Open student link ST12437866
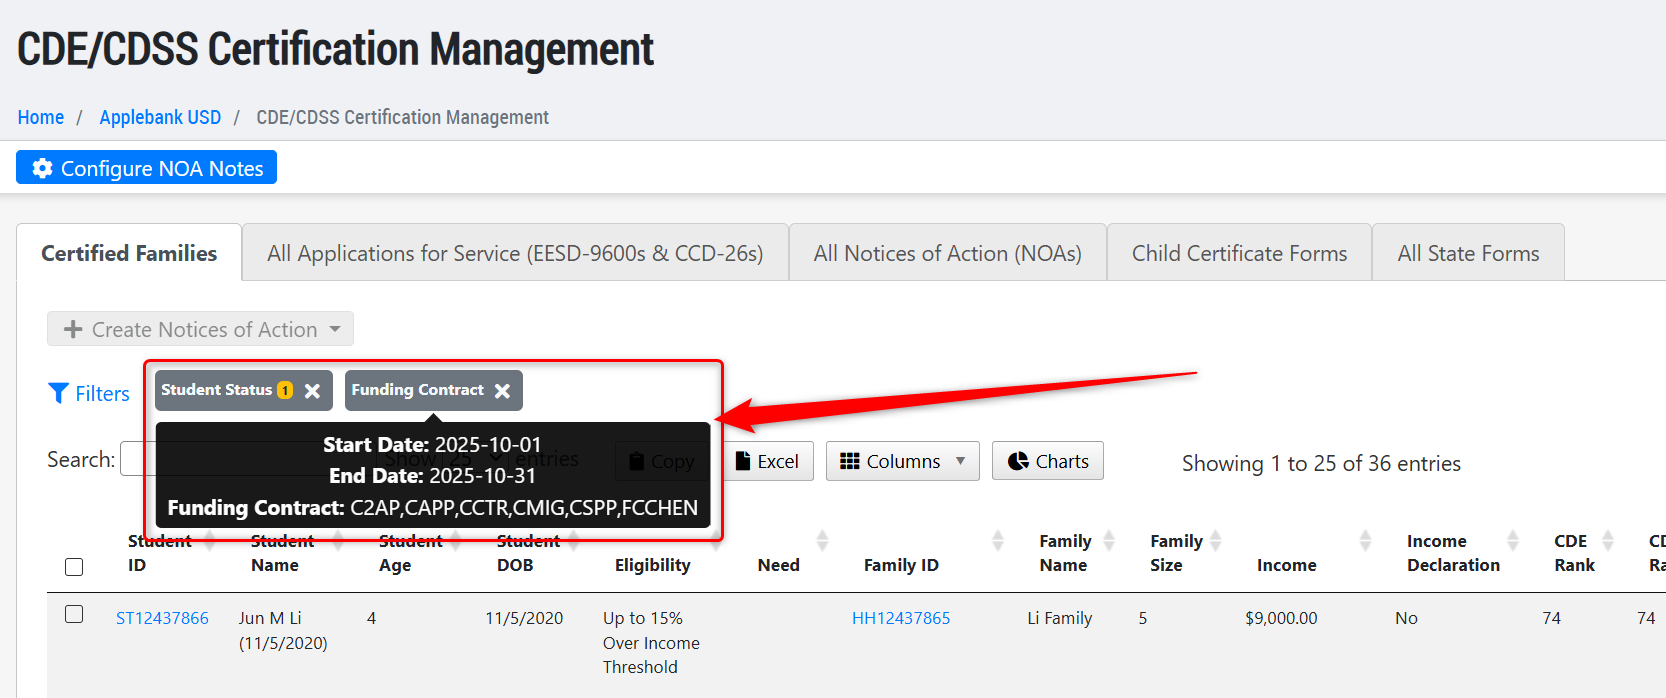The image size is (1666, 698). pos(162,618)
